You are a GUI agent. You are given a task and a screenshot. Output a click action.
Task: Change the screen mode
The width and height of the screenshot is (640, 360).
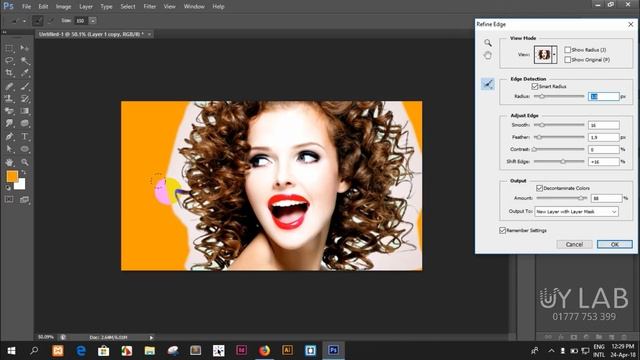pyautogui.click(x=24, y=200)
